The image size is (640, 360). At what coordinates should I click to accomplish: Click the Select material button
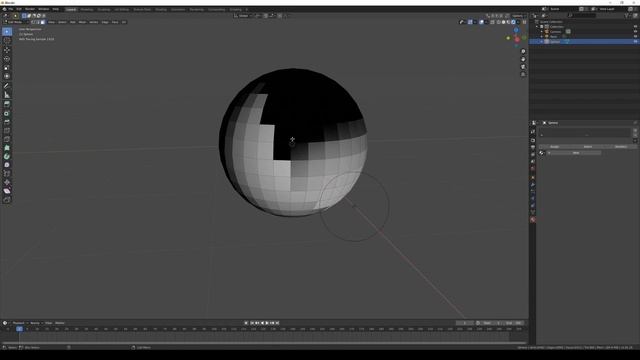pyautogui.click(x=588, y=147)
